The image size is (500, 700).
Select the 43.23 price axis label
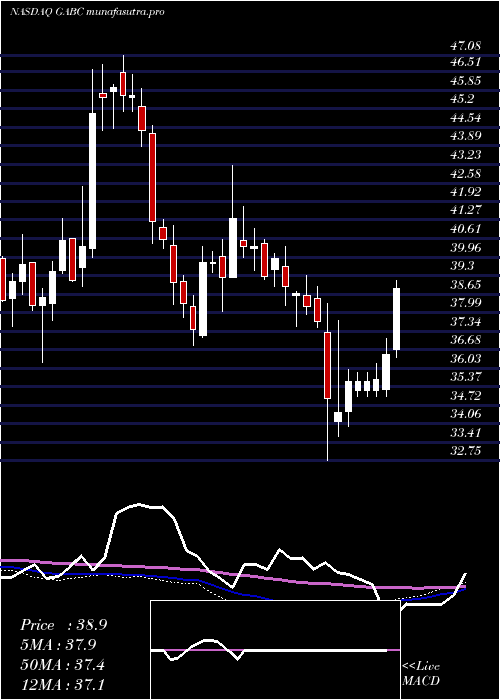tap(465, 155)
